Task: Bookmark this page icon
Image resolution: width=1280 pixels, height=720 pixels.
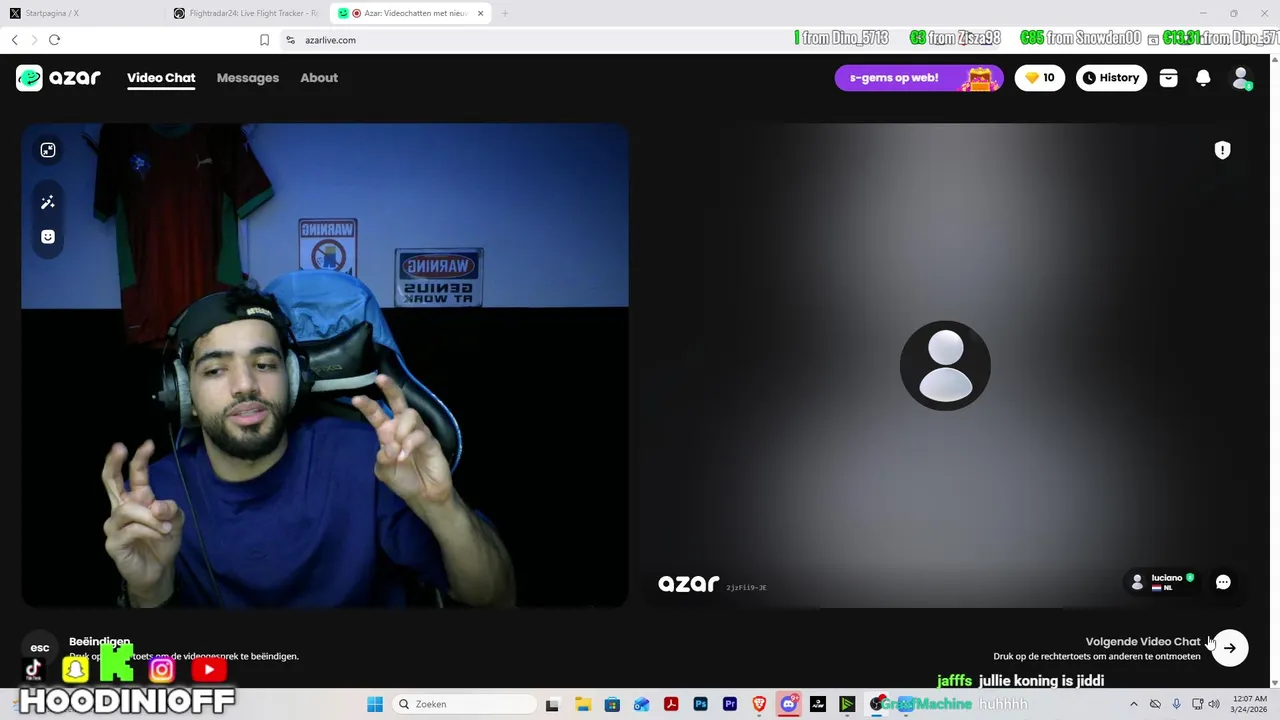Action: tap(264, 40)
